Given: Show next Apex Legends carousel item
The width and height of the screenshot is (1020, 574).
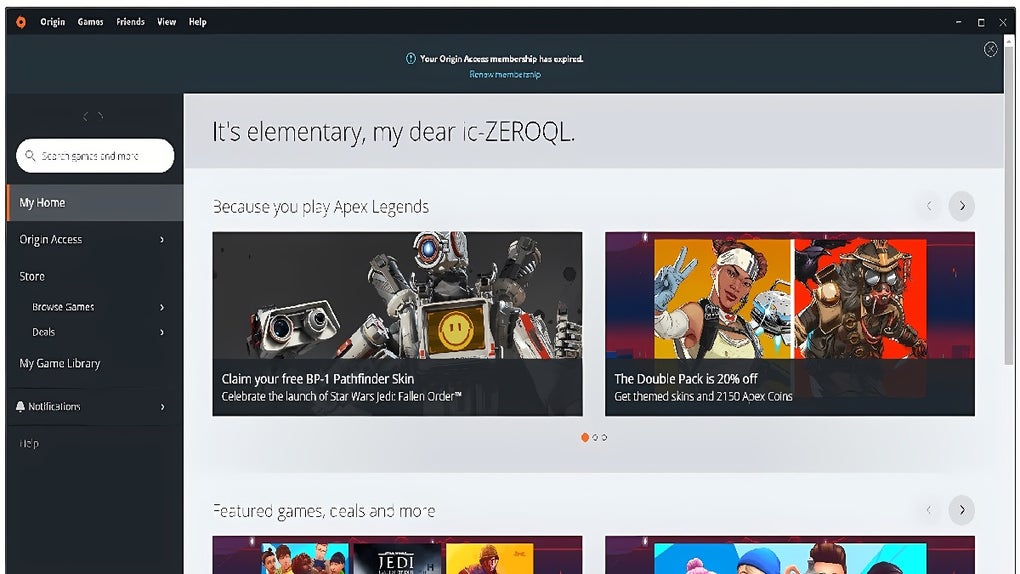Looking at the screenshot, I should 961,206.
